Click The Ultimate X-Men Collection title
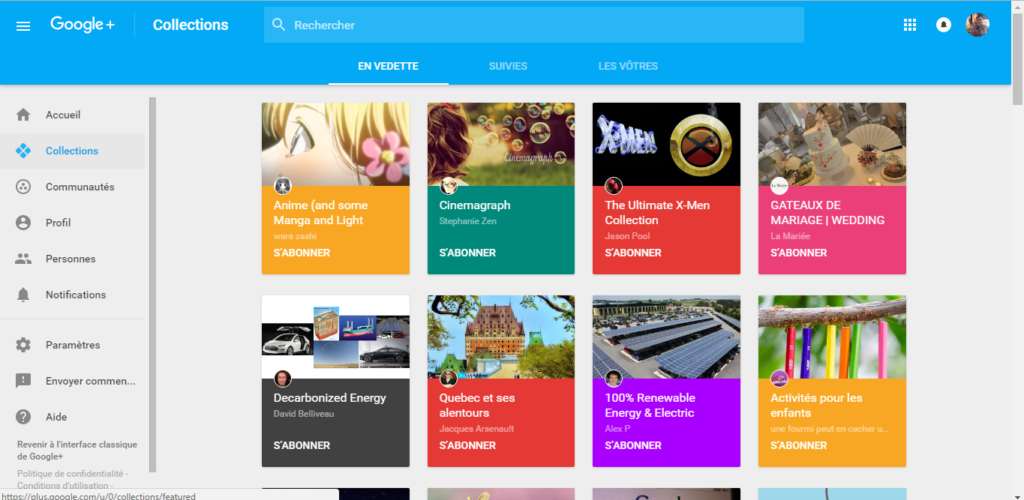 click(657, 213)
